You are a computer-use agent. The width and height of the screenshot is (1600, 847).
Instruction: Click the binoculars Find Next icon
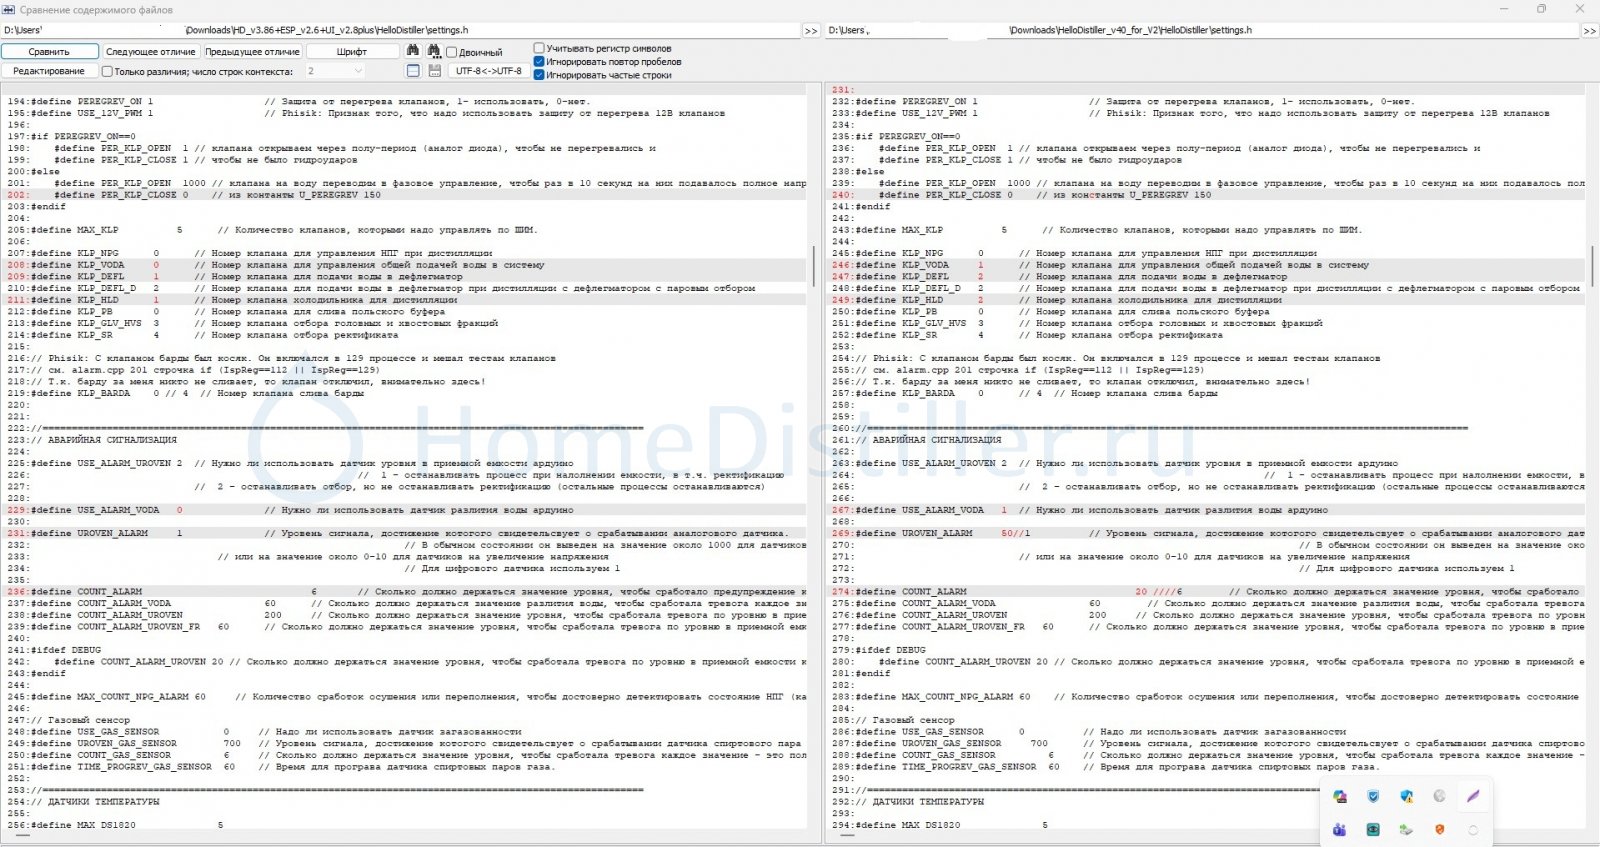coord(434,51)
